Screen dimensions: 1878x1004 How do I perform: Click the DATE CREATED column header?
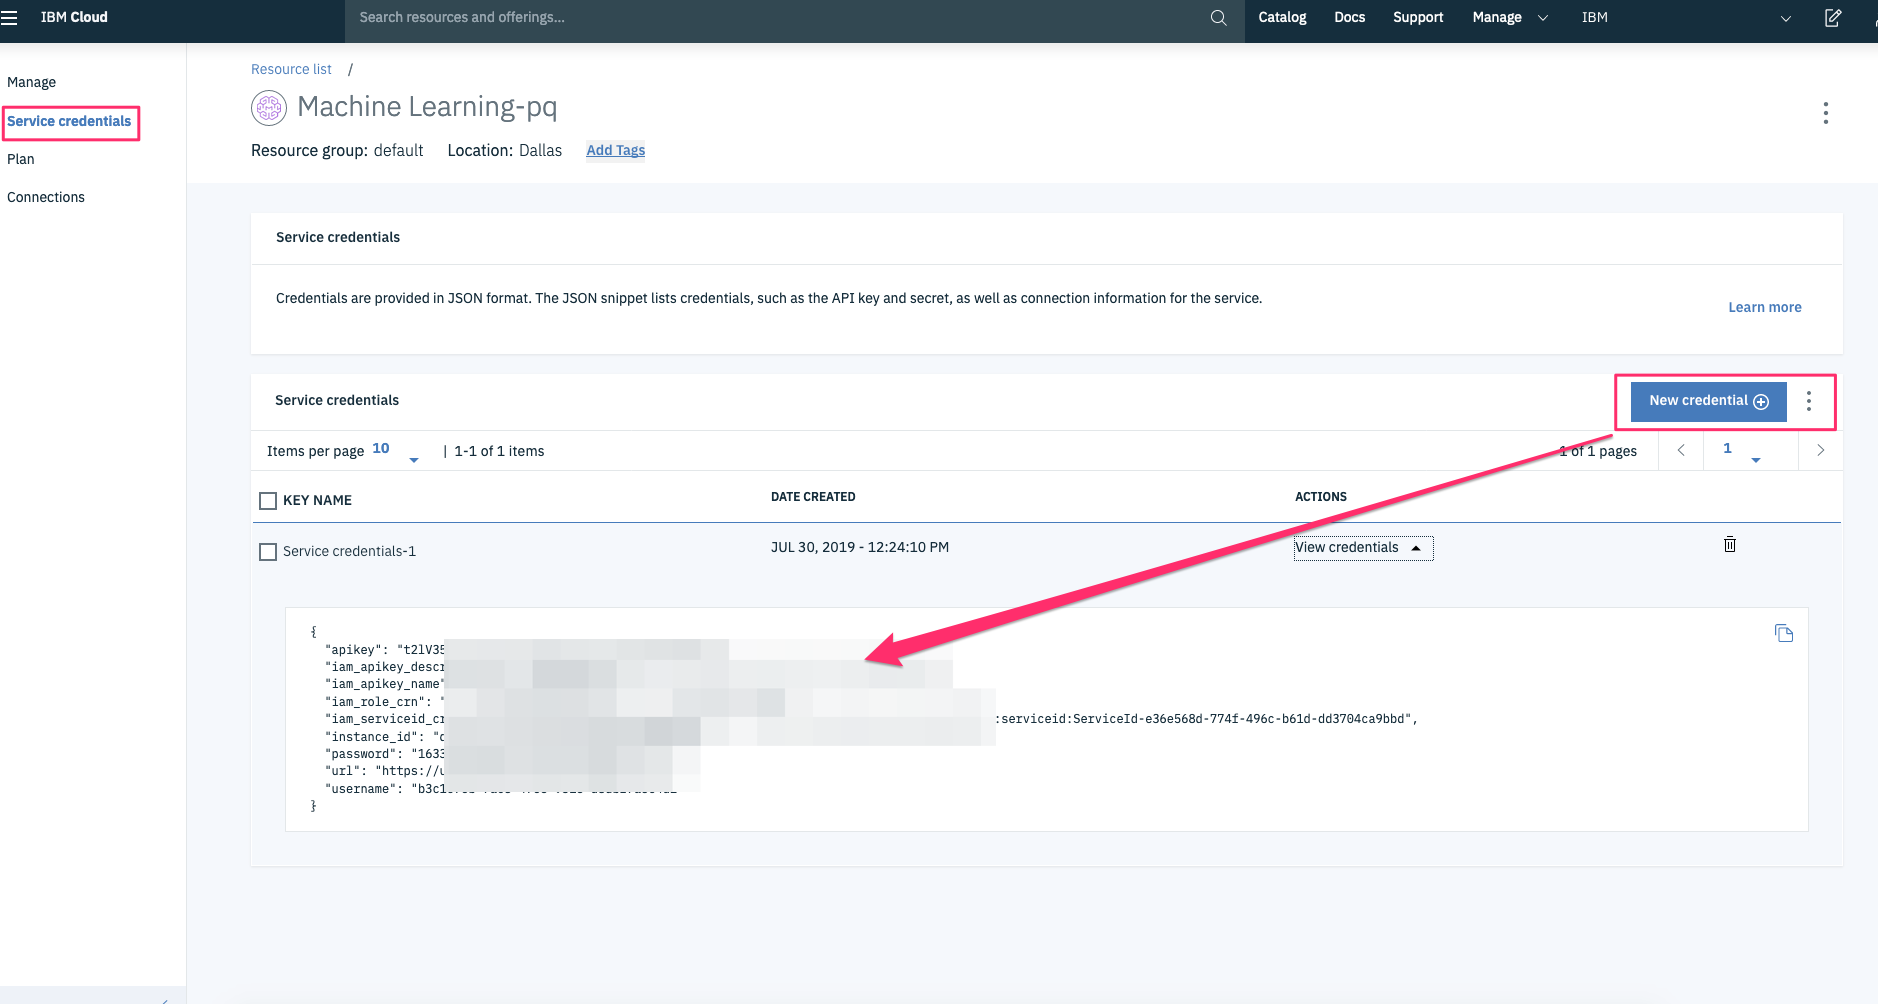813,497
